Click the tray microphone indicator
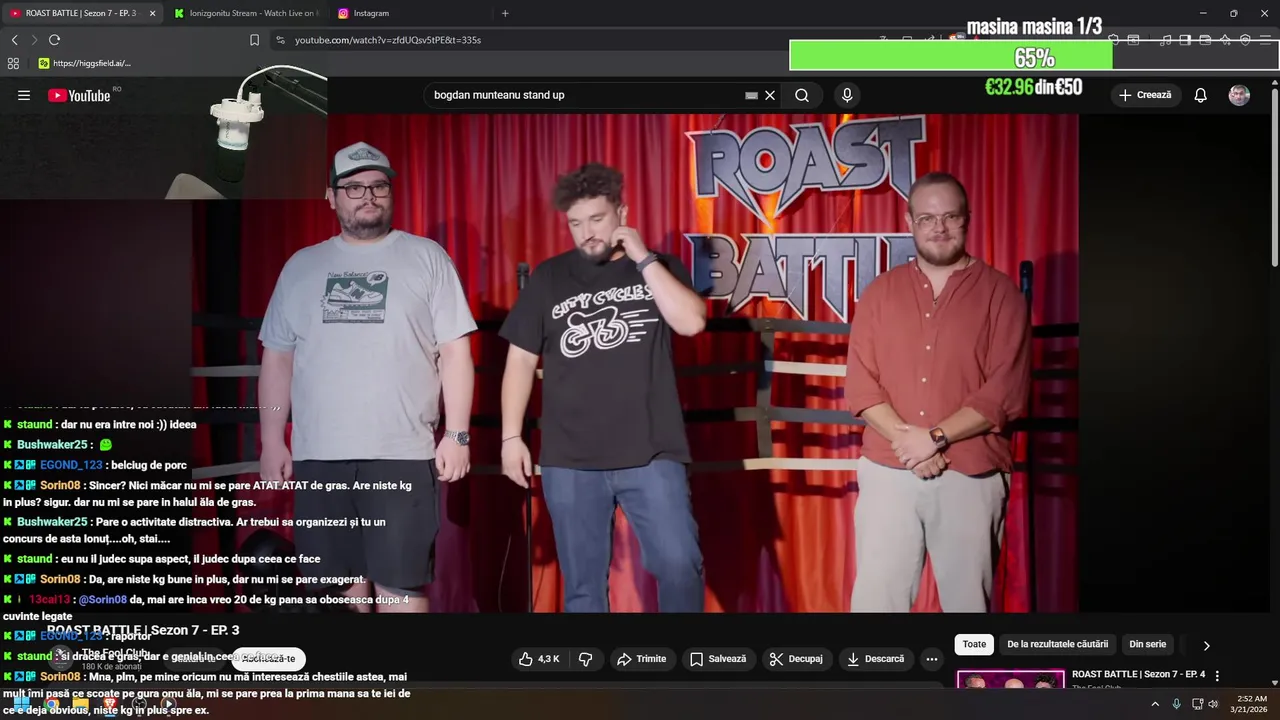 pyautogui.click(x=1176, y=704)
